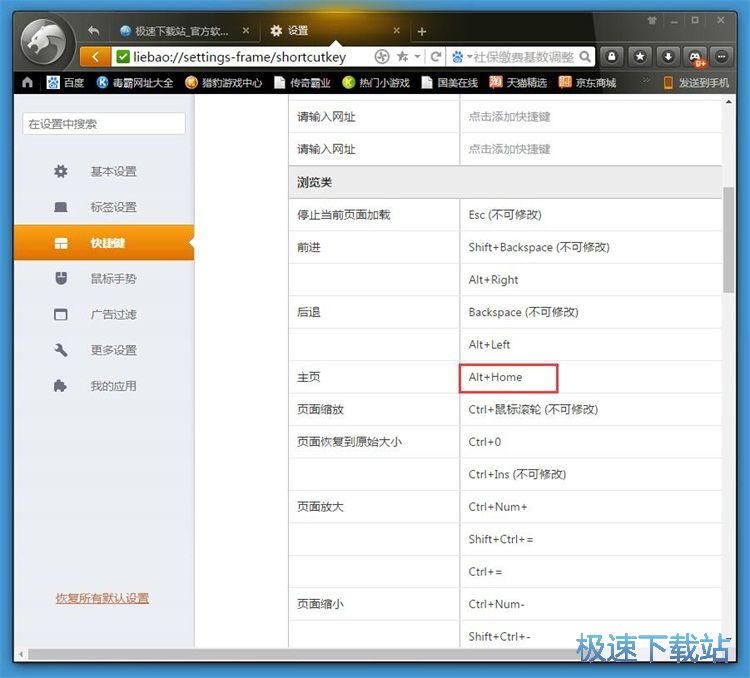The width and height of the screenshot is (750, 678).
Task: Click the first 请输入网址 field
Action: point(374,117)
